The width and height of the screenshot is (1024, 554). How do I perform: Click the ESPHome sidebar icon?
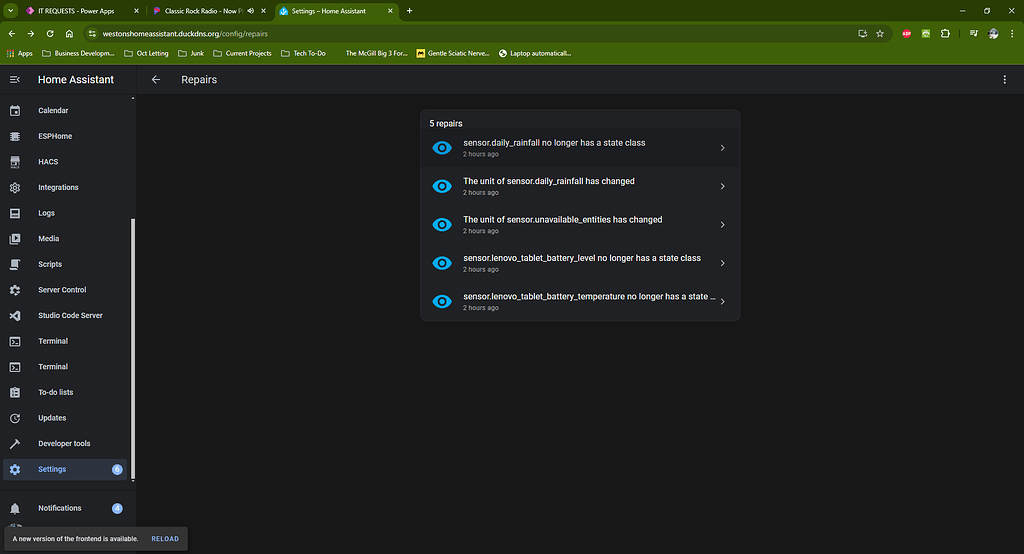click(15, 136)
